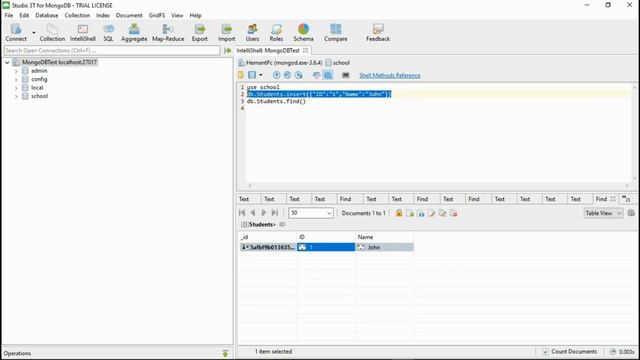Image resolution: width=640 pixels, height=360 pixels.
Task: Expand the local database node
Action: tap(16, 88)
